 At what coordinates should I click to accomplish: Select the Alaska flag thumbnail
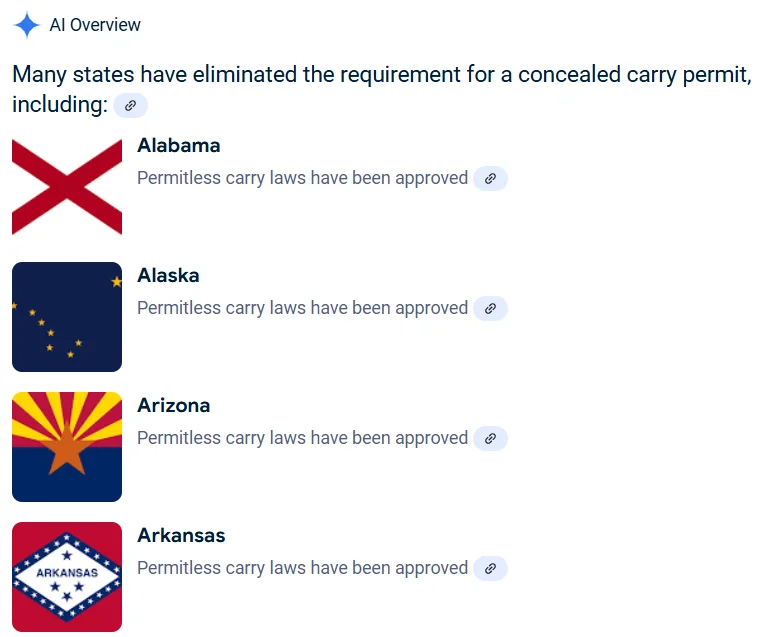point(67,317)
